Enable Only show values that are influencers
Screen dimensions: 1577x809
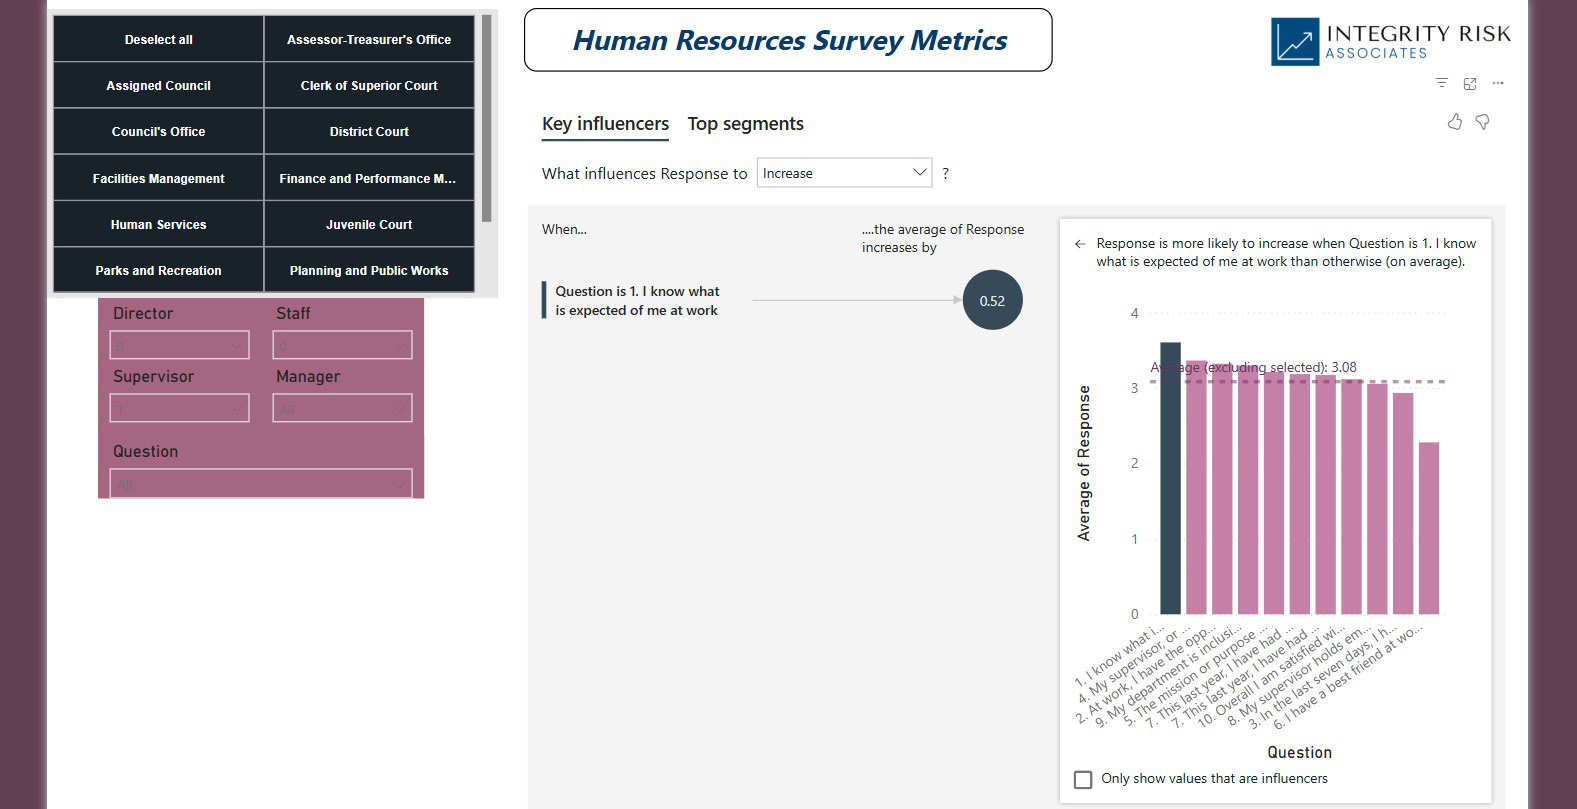[x=1083, y=779]
